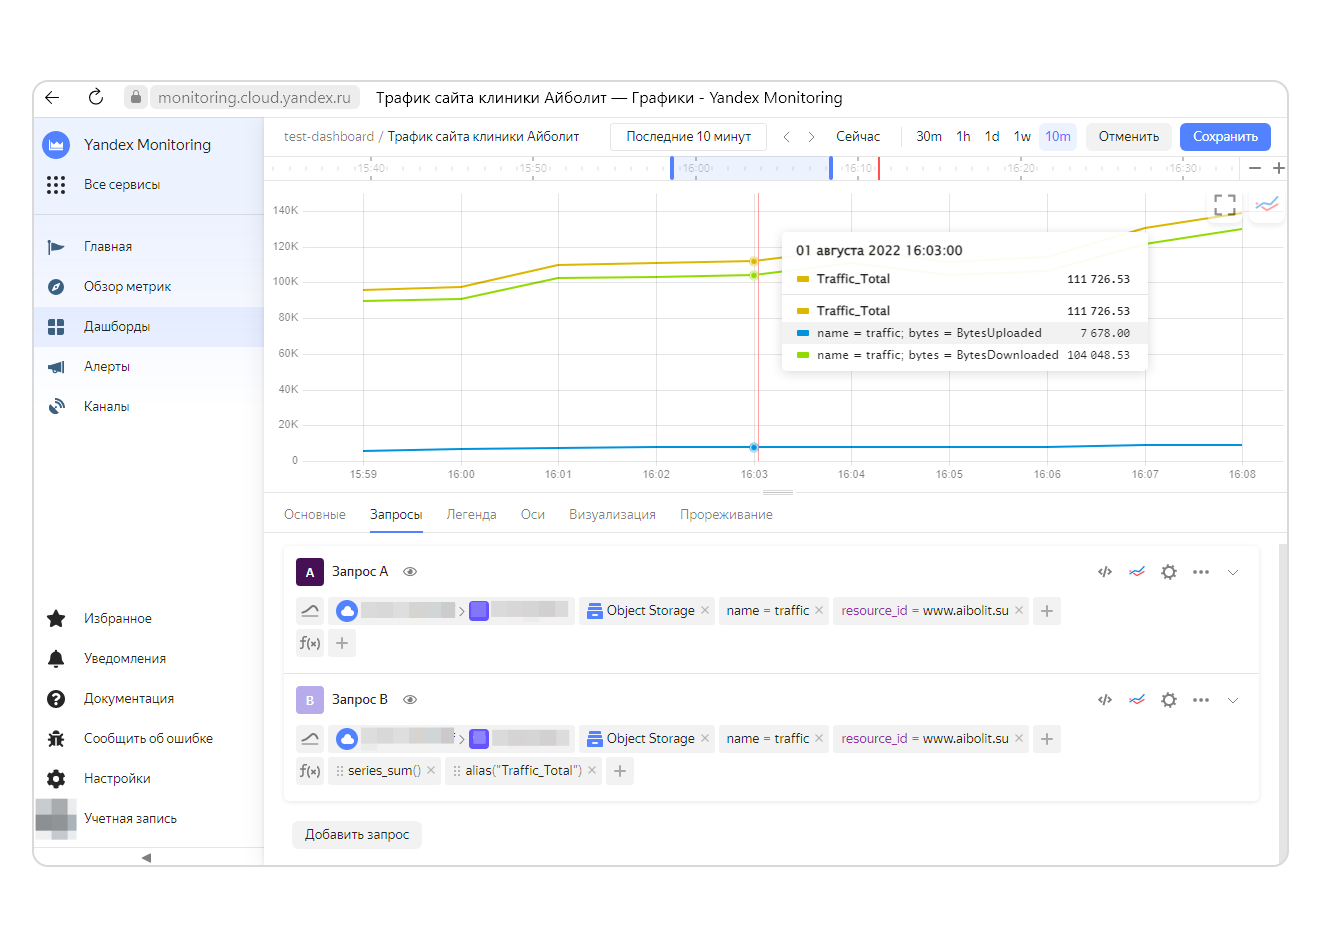Open the Все сервисы grid icon
Screen dimensions: 1321x947
(56, 185)
